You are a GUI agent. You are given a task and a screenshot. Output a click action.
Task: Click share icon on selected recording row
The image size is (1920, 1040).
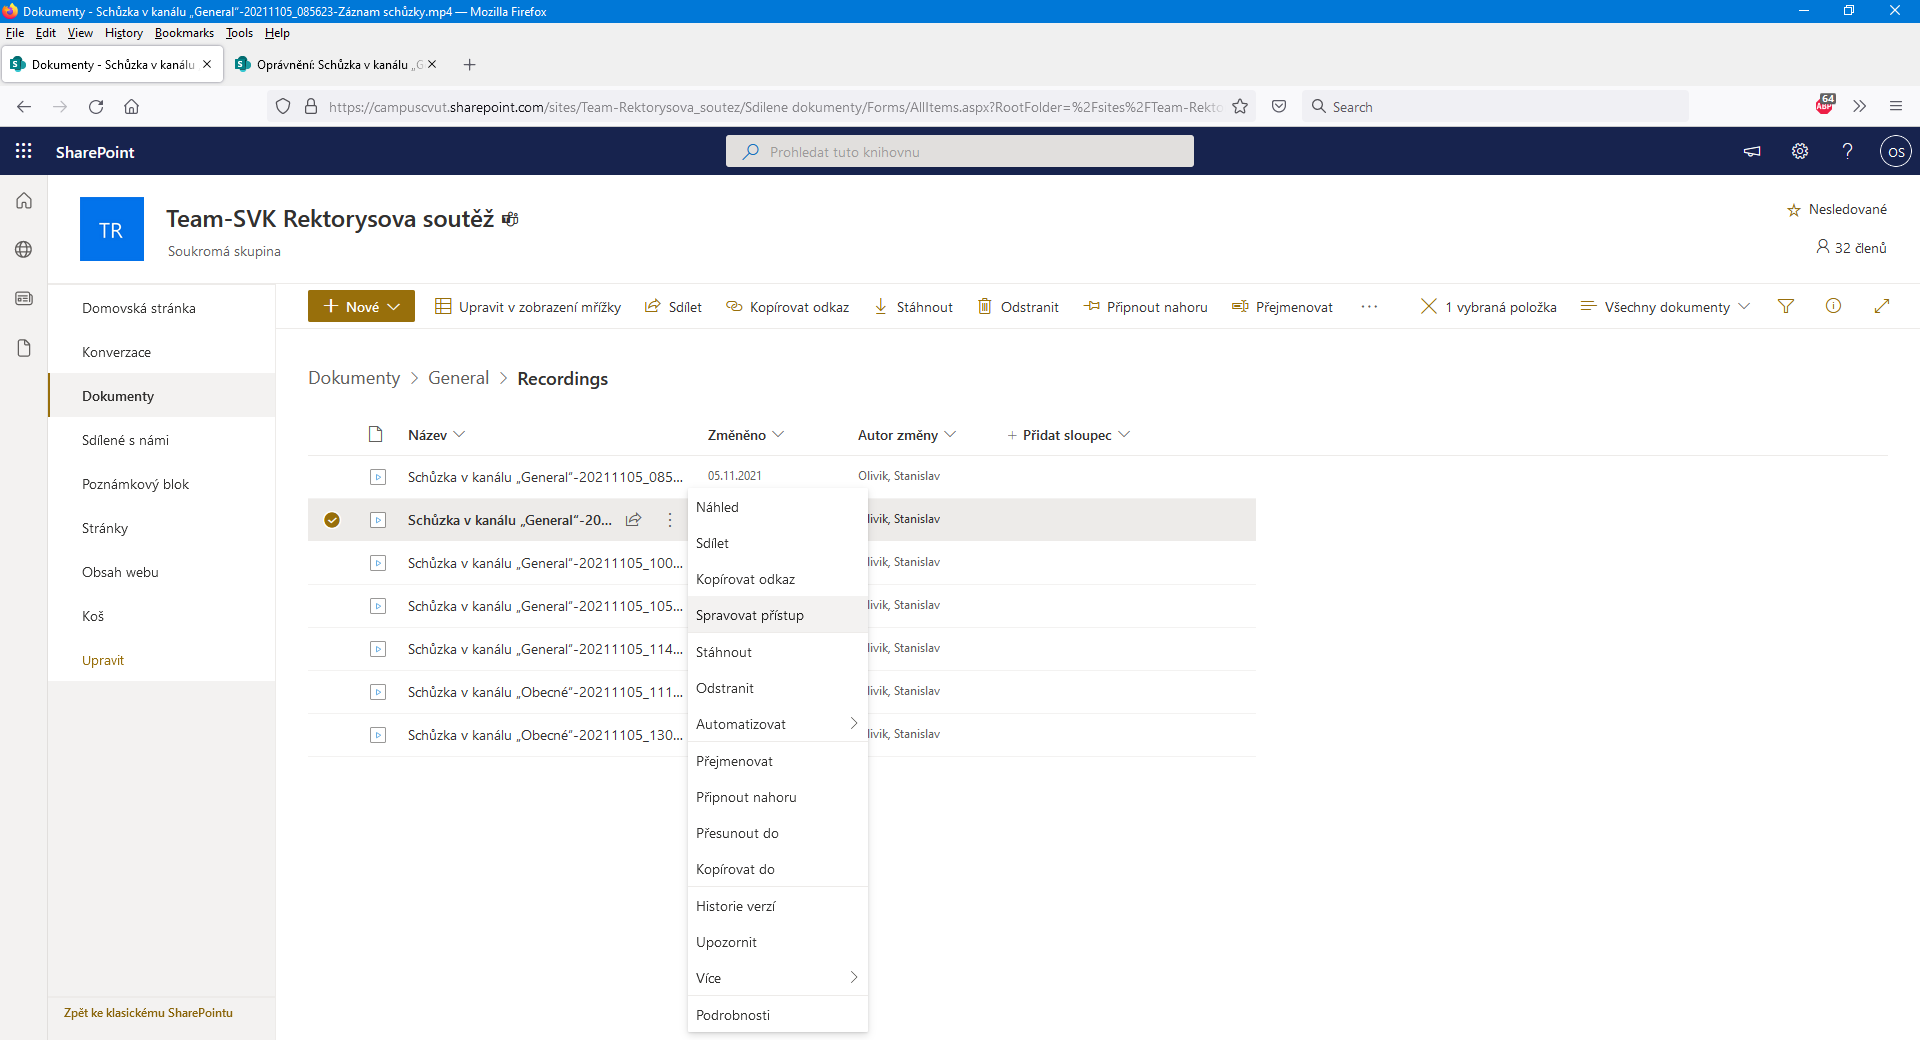coord(633,520)
